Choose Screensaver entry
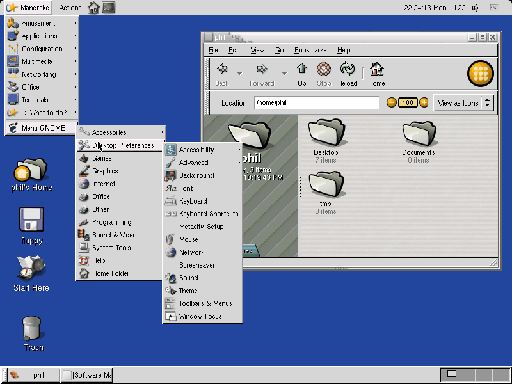Viewport: 512px width, 384px height. (203, 265)
